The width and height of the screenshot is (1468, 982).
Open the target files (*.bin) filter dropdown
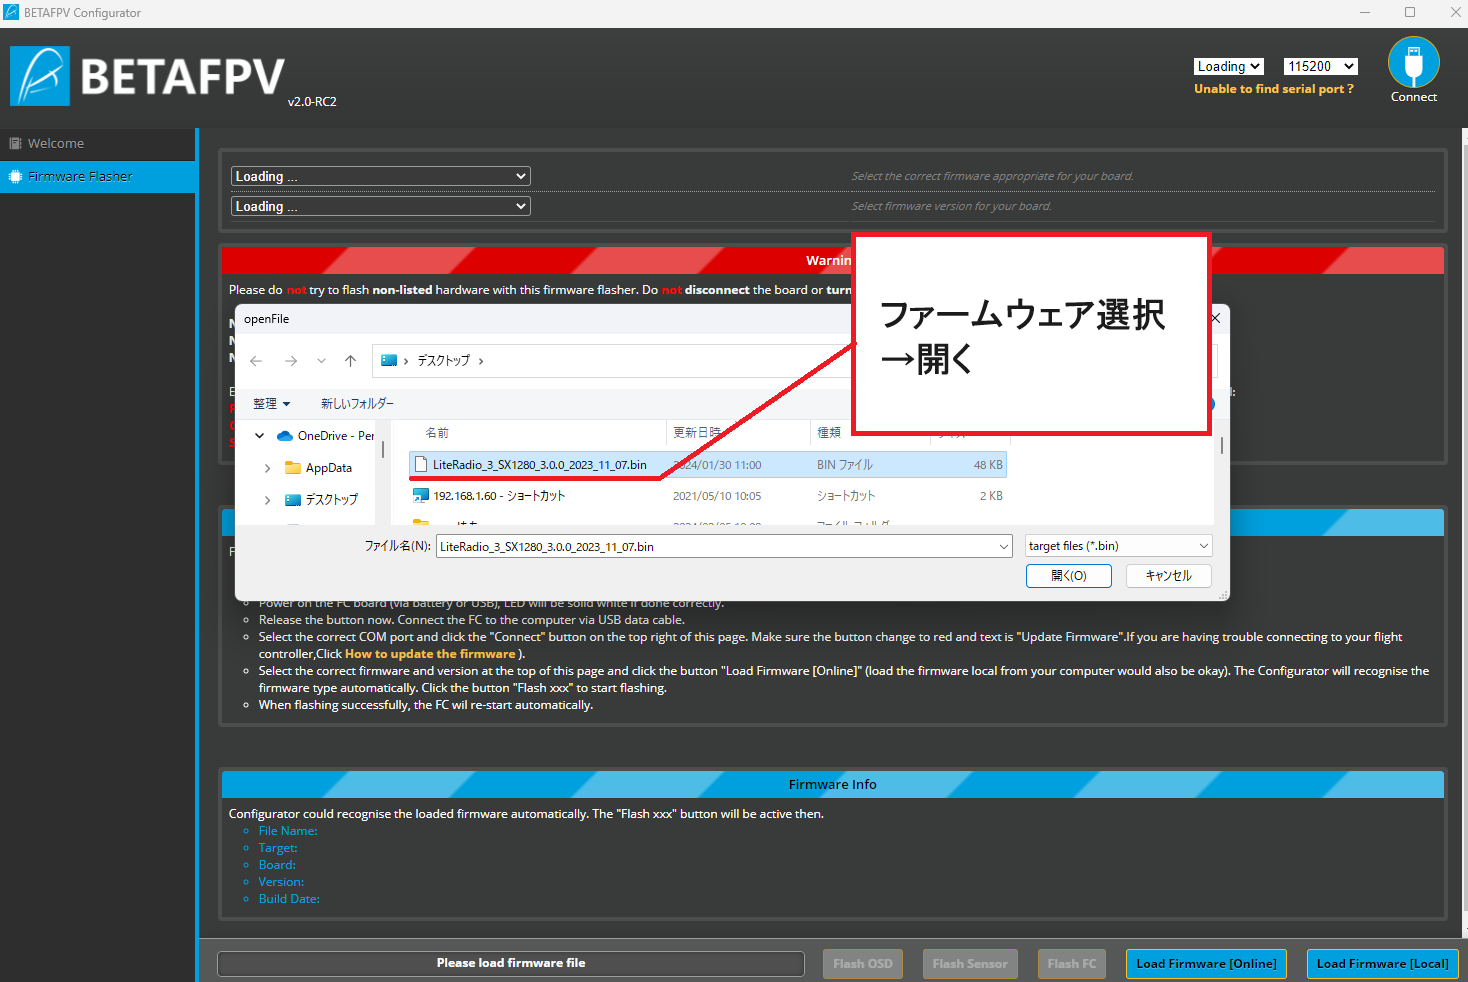coord(1119,546)
